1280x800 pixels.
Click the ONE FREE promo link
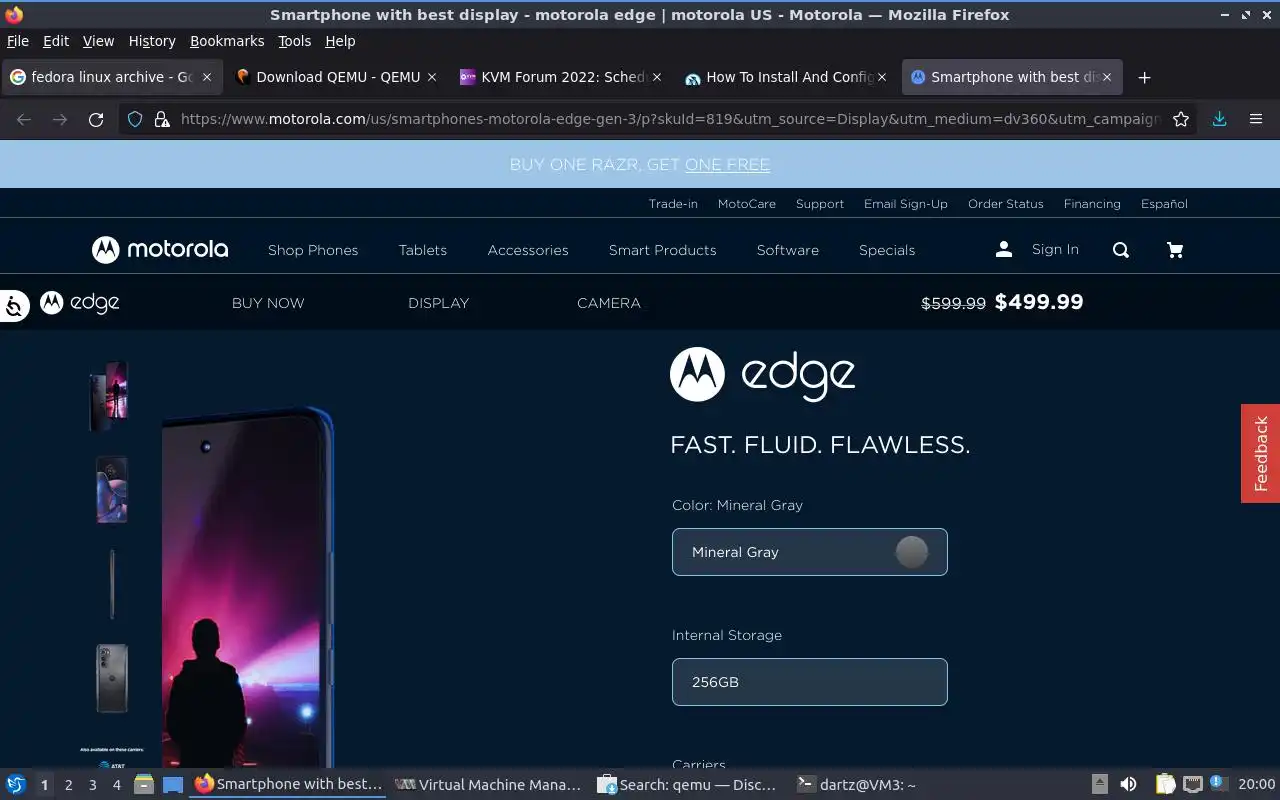(x=727, y=164)
